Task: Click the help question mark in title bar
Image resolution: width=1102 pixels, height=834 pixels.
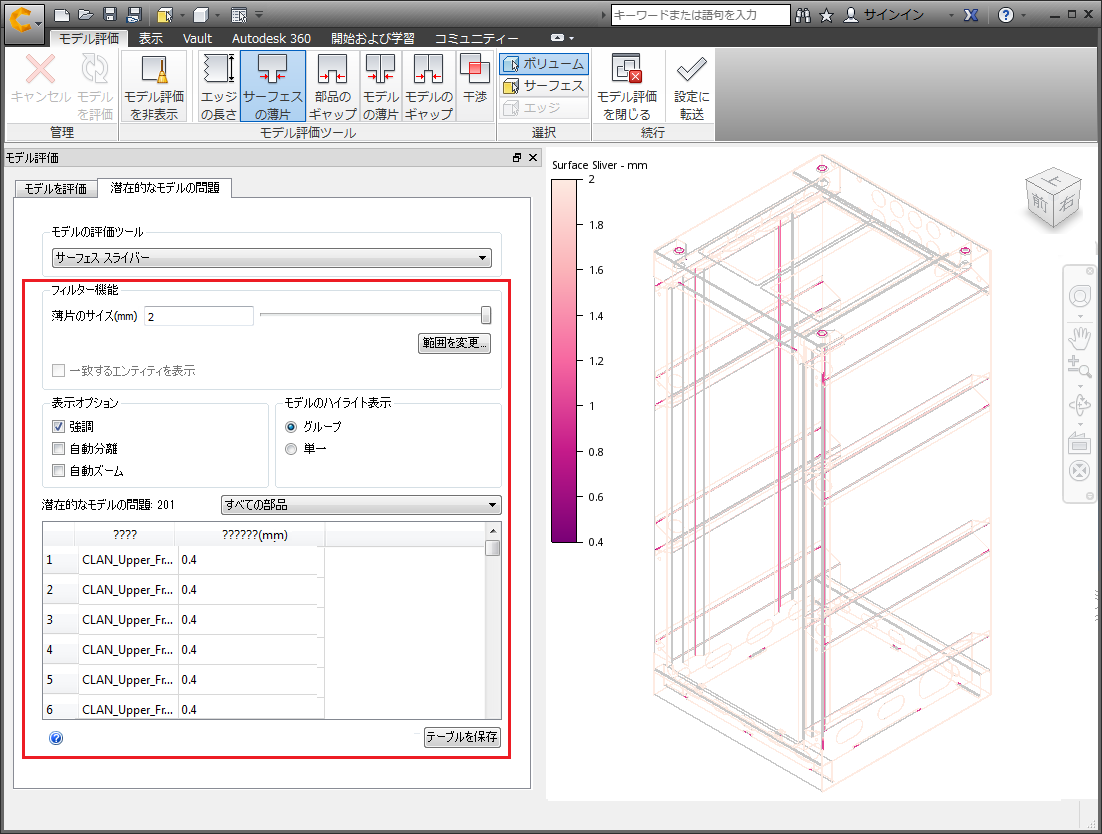Action: (x=1006, y=15)
